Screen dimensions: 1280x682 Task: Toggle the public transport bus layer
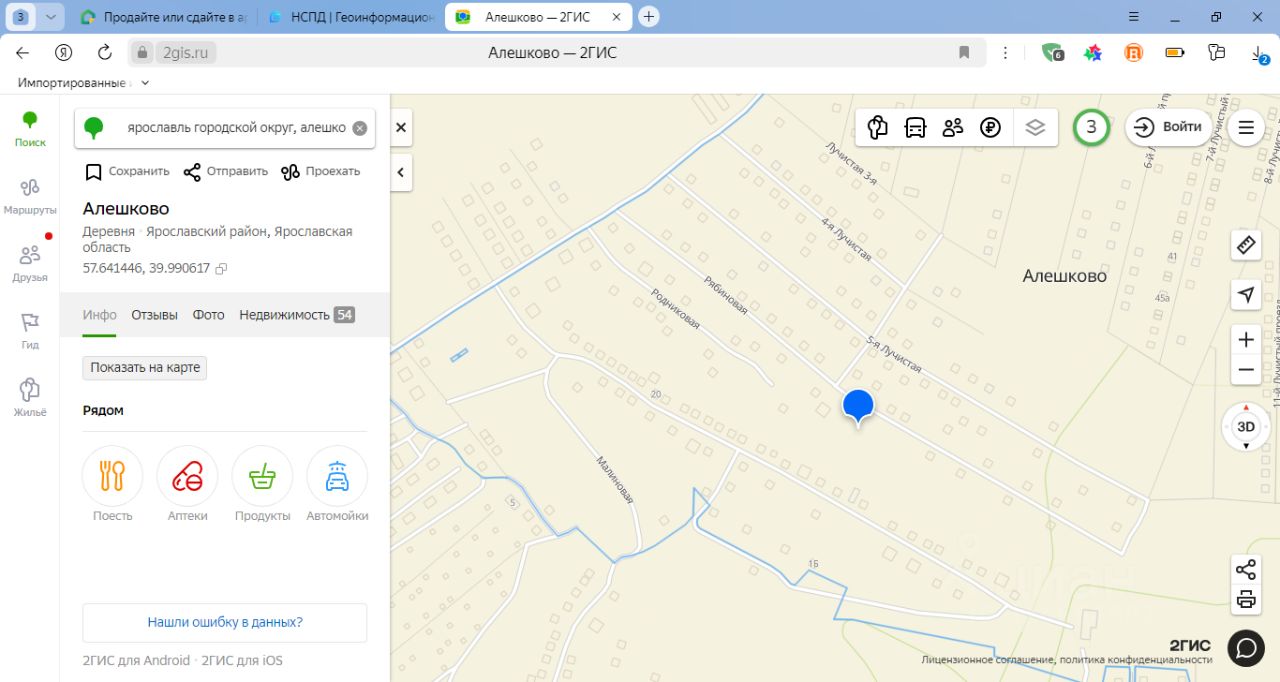pyautogui.click(x=915, y=127)
